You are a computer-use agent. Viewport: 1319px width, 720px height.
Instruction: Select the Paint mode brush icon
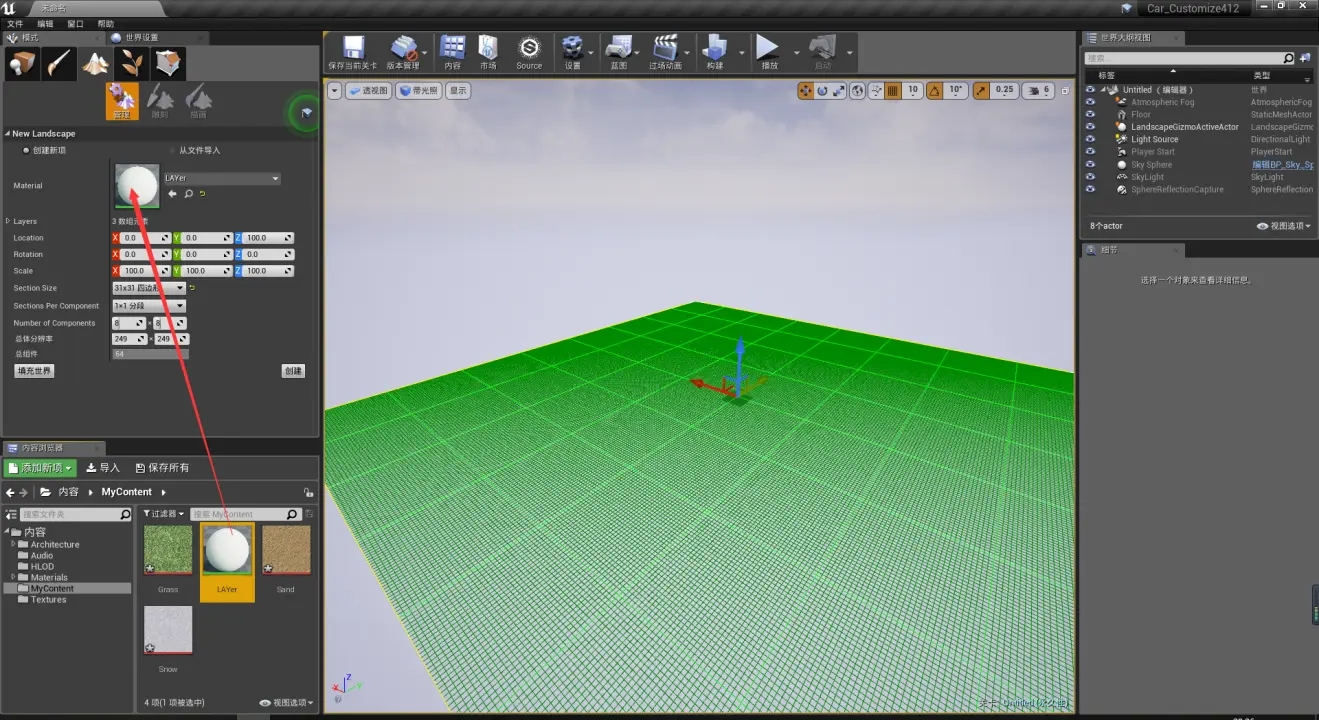[59, 64]
